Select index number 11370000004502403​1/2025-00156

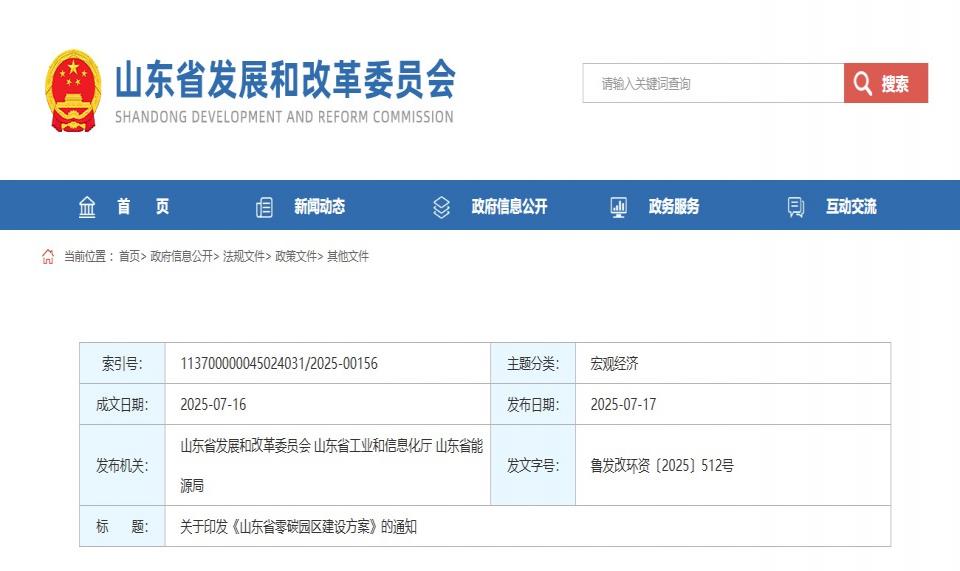point(279,364)
